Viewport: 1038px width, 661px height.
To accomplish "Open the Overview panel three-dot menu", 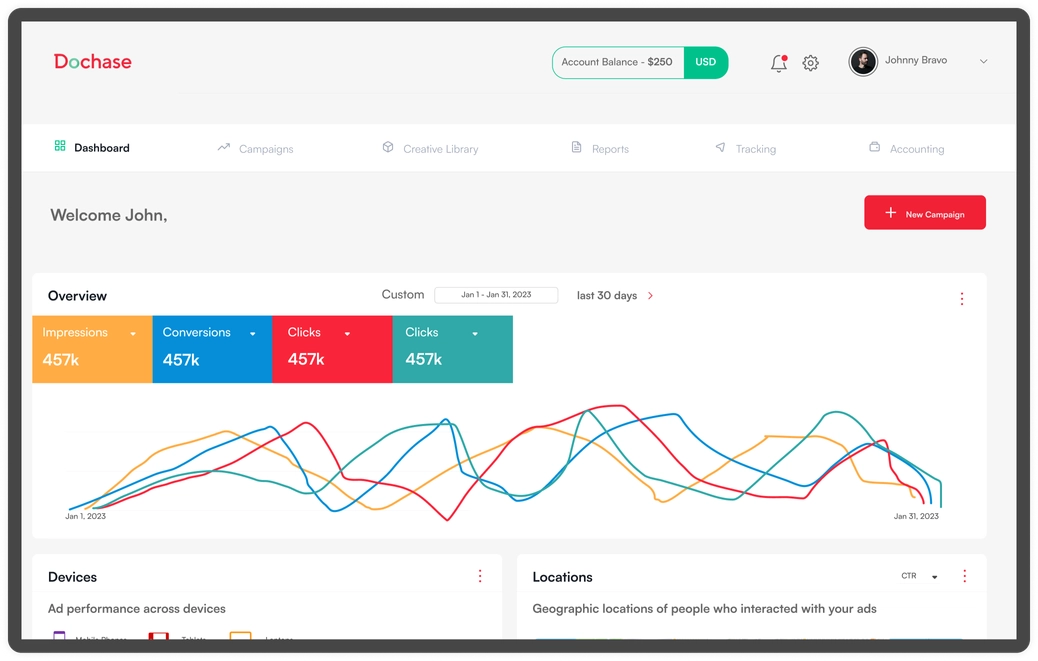I will [x=962, y=299].
